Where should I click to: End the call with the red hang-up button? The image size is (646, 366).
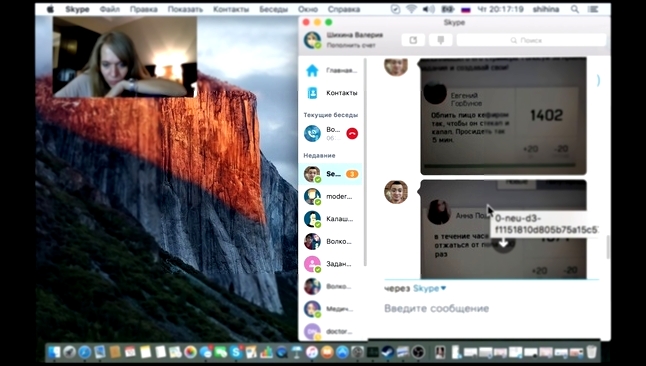tap(352, 134)
